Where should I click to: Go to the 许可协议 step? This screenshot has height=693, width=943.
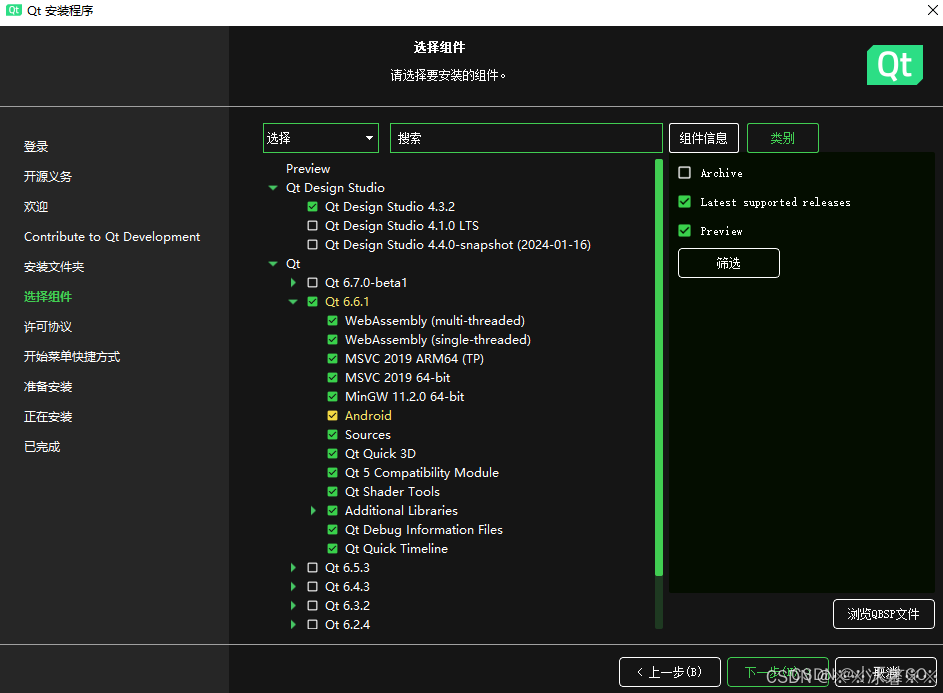[48, 327]
